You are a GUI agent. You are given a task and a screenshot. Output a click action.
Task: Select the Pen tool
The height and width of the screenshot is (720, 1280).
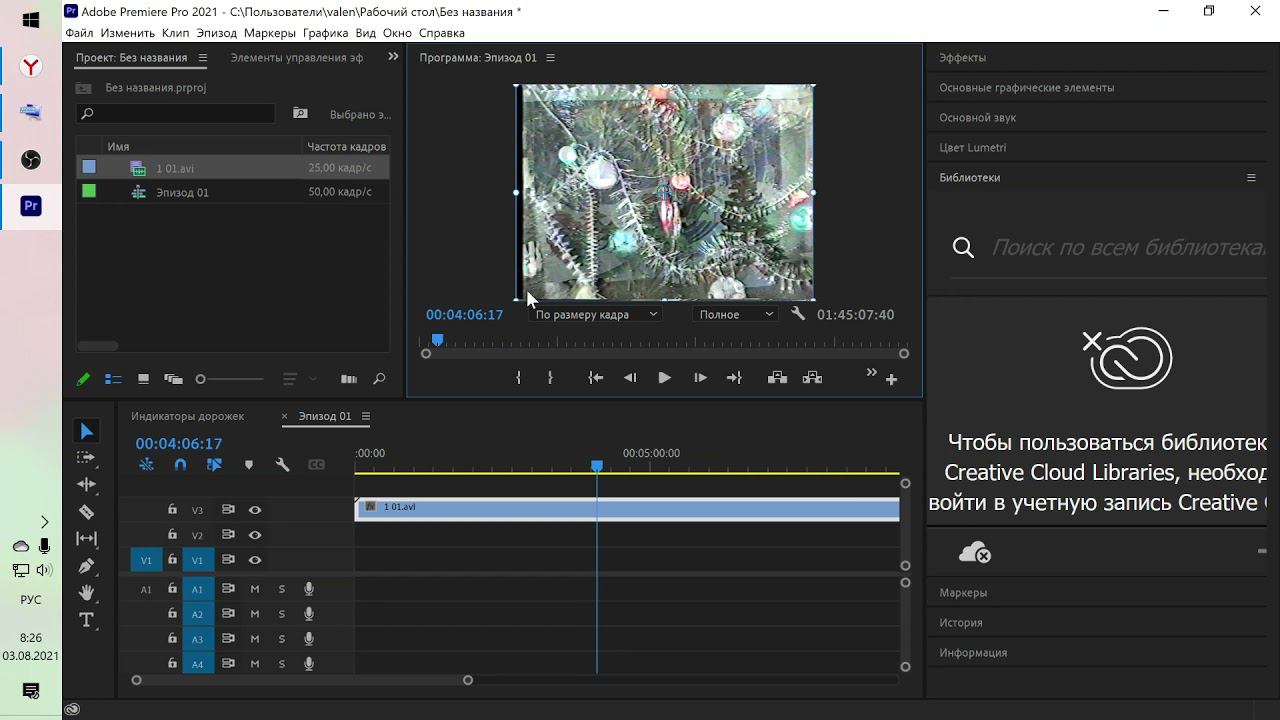(87, 566)
